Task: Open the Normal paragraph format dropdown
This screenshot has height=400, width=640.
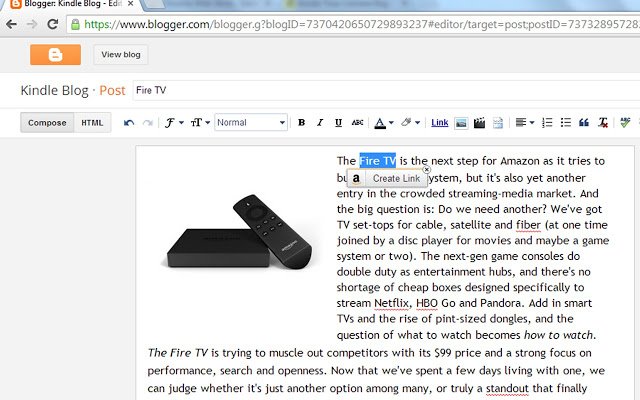Action: tap(251, 122)
